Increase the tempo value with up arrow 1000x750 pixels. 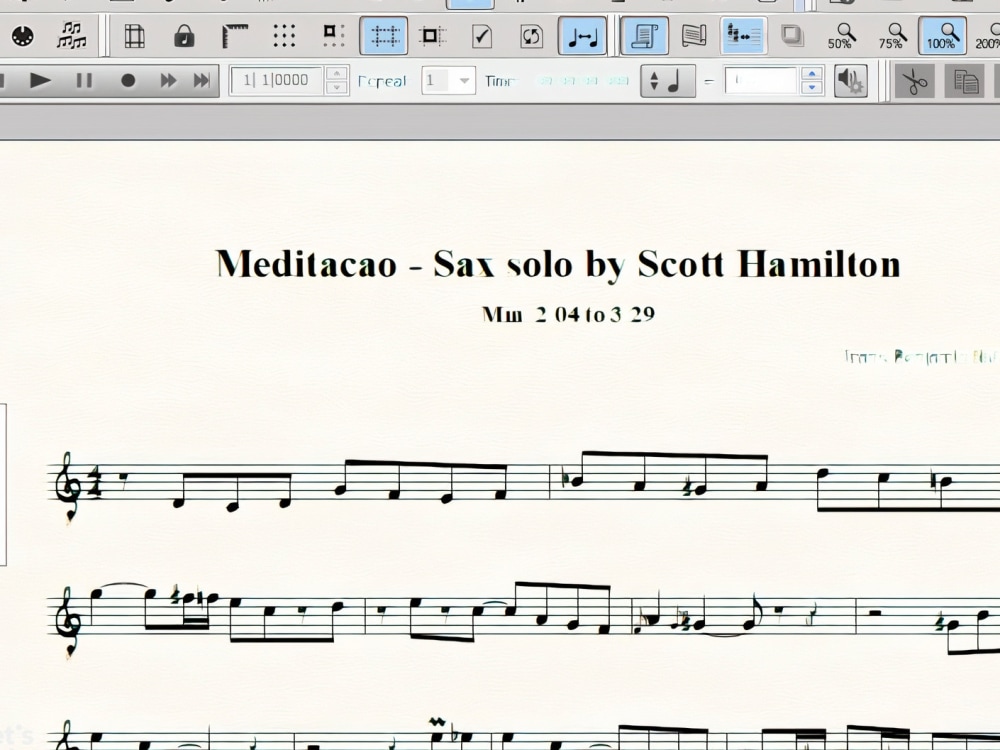click(x=811, y=74)
